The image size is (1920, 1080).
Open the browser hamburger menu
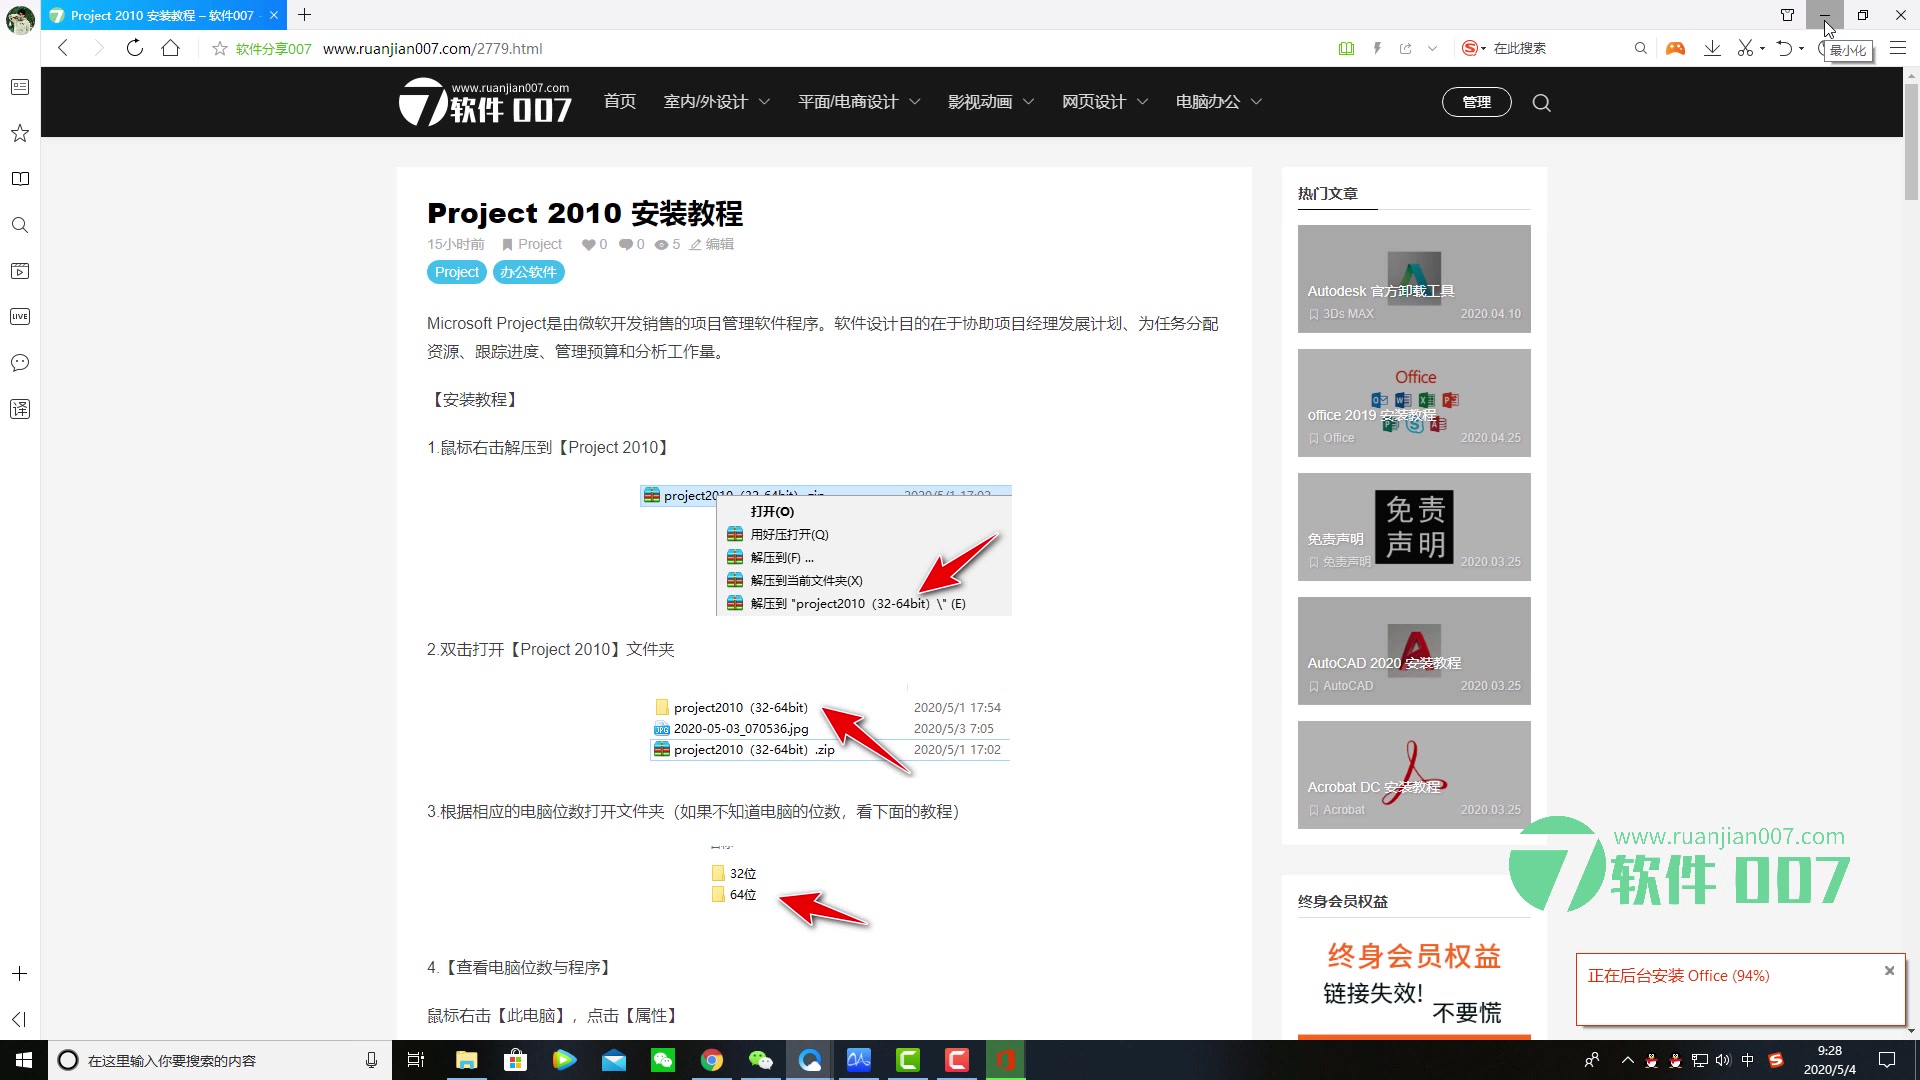[1897, 48]
